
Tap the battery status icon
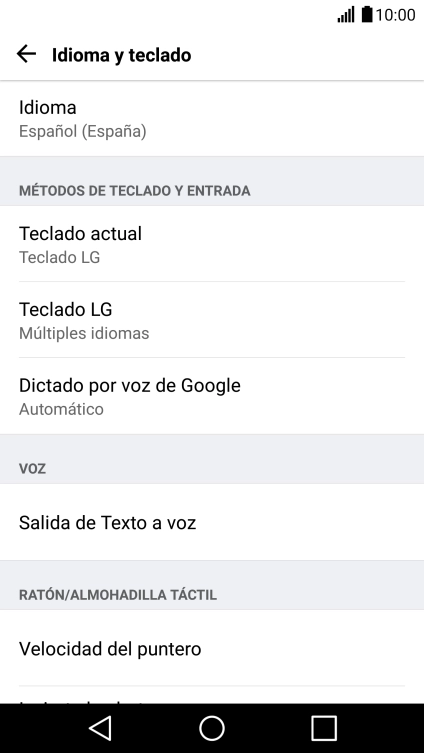tap(367, 14)
